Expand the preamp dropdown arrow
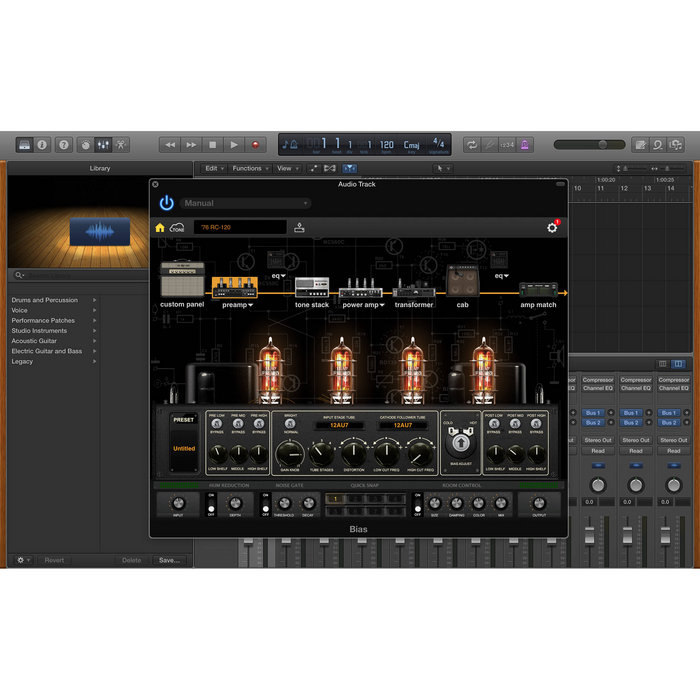Image resolution: width=700 pixels, height=700 pixels. [x=251, y=305]
